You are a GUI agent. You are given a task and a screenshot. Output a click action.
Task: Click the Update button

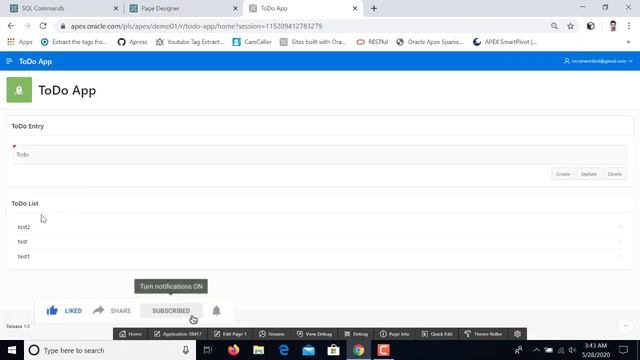coord(589,174)
